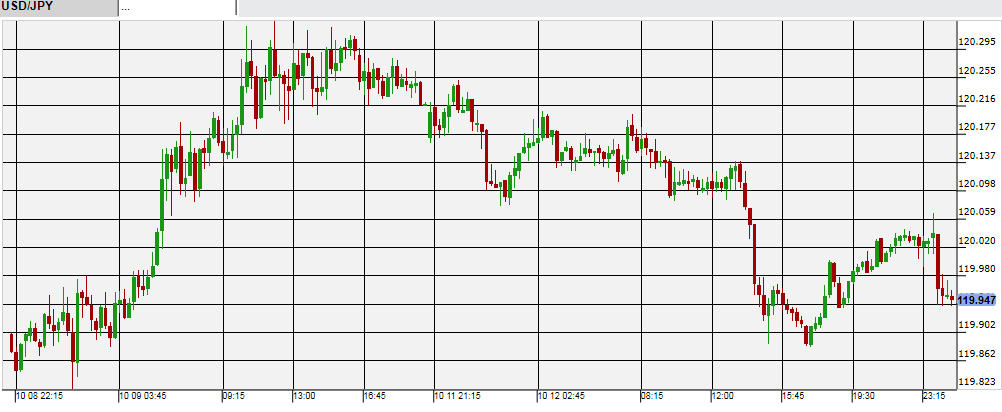This screenshot has width=1002, height=412.
Task: Click the 19:30 time axis label
Action: (x=863, y=396)
